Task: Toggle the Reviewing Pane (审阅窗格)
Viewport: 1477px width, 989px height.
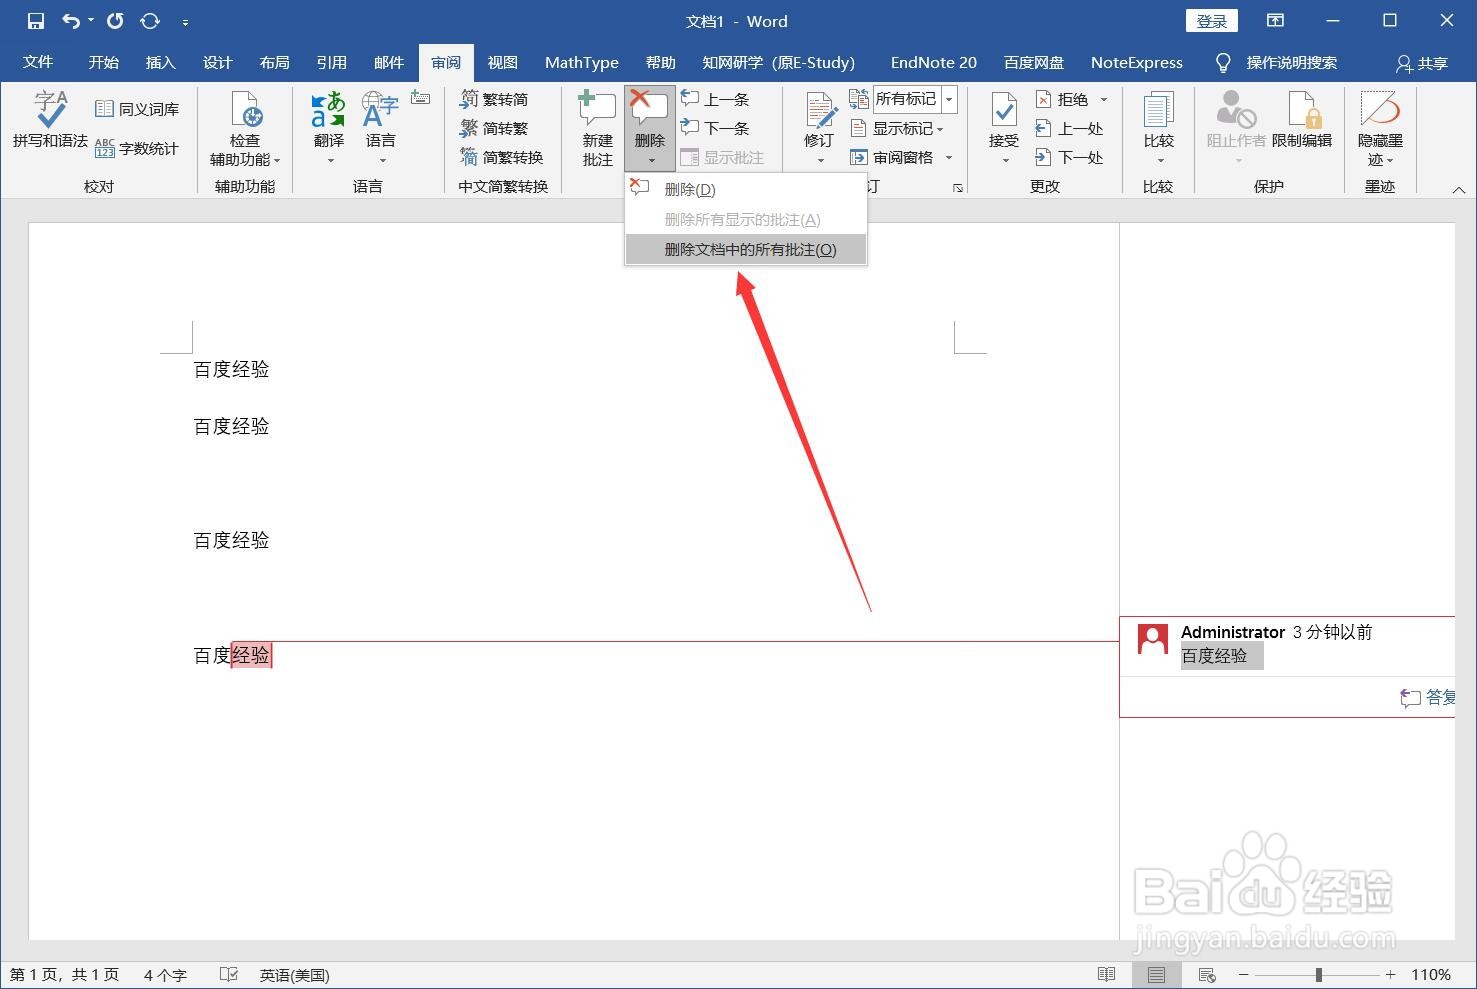Action: (x=892, y=157)
